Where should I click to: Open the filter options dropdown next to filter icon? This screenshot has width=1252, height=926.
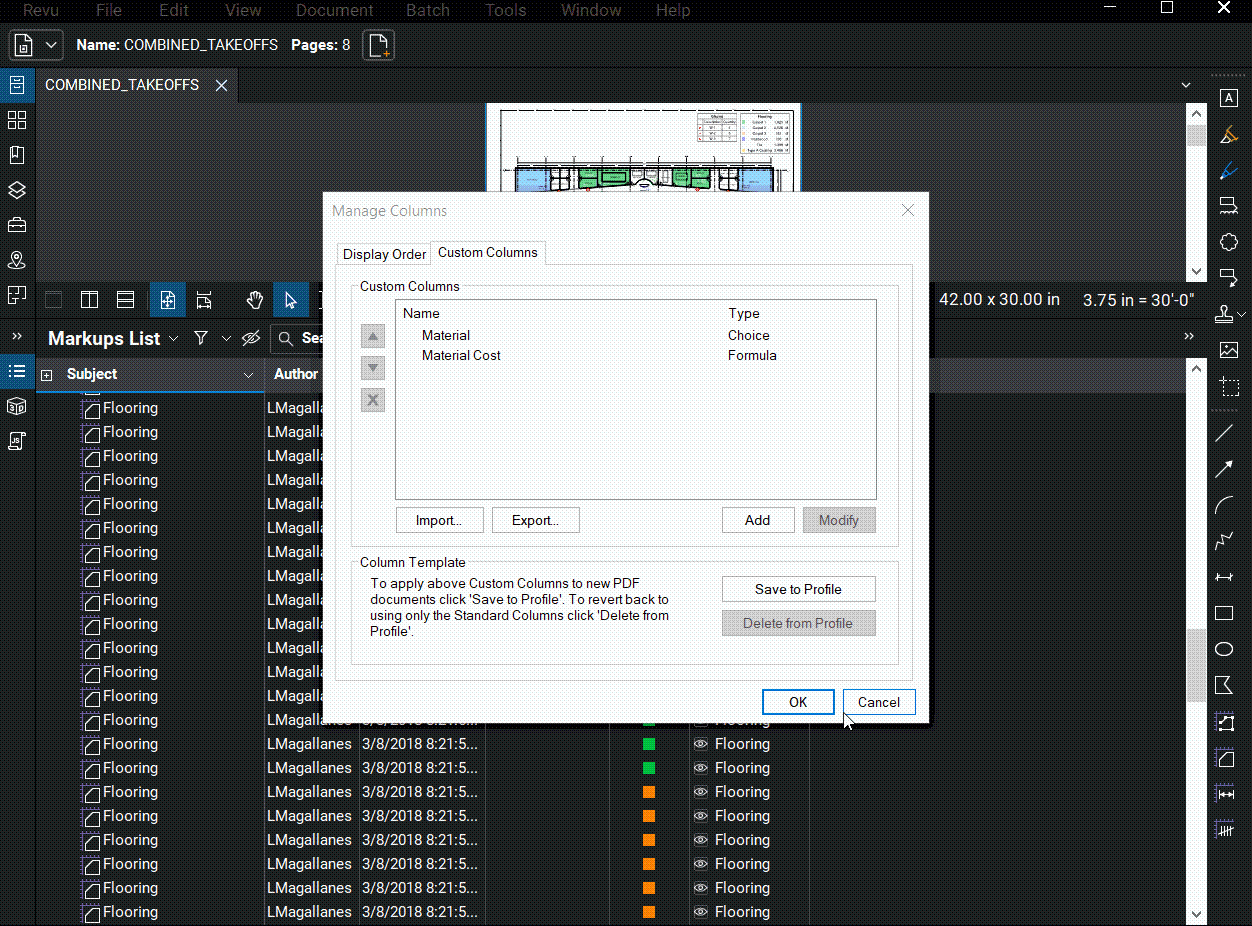[x=225, y=338]
